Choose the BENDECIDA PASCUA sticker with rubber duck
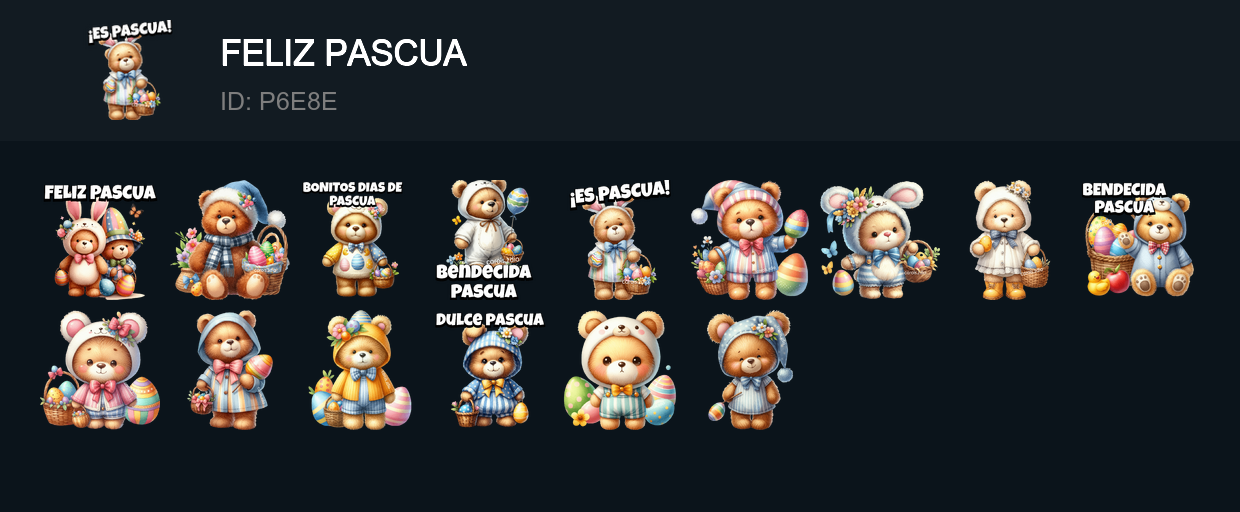The width and height of the screenshot is (1240, 512). [1140, 240]
